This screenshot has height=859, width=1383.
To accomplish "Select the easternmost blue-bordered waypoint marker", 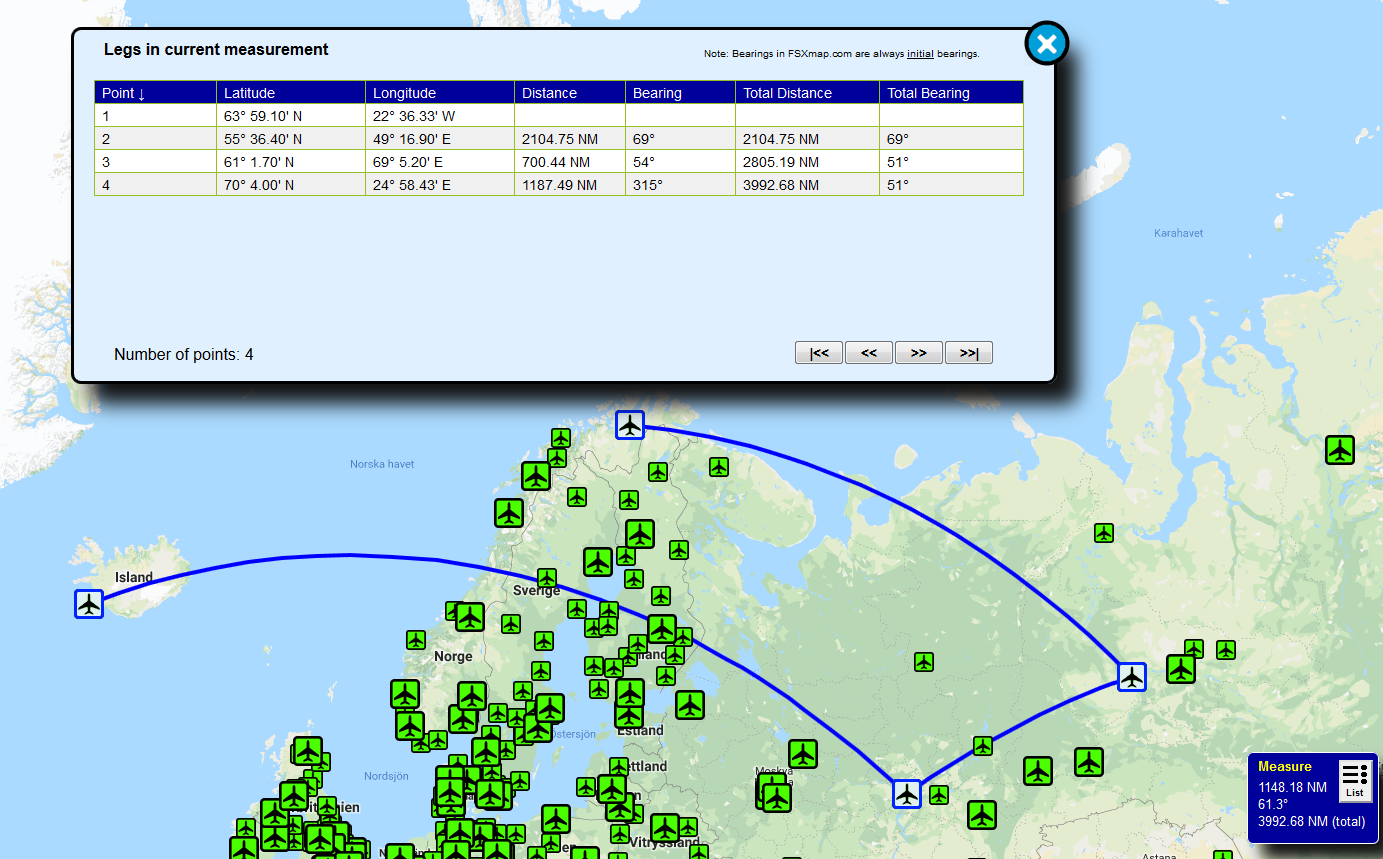I will (x=1131, y=677).
